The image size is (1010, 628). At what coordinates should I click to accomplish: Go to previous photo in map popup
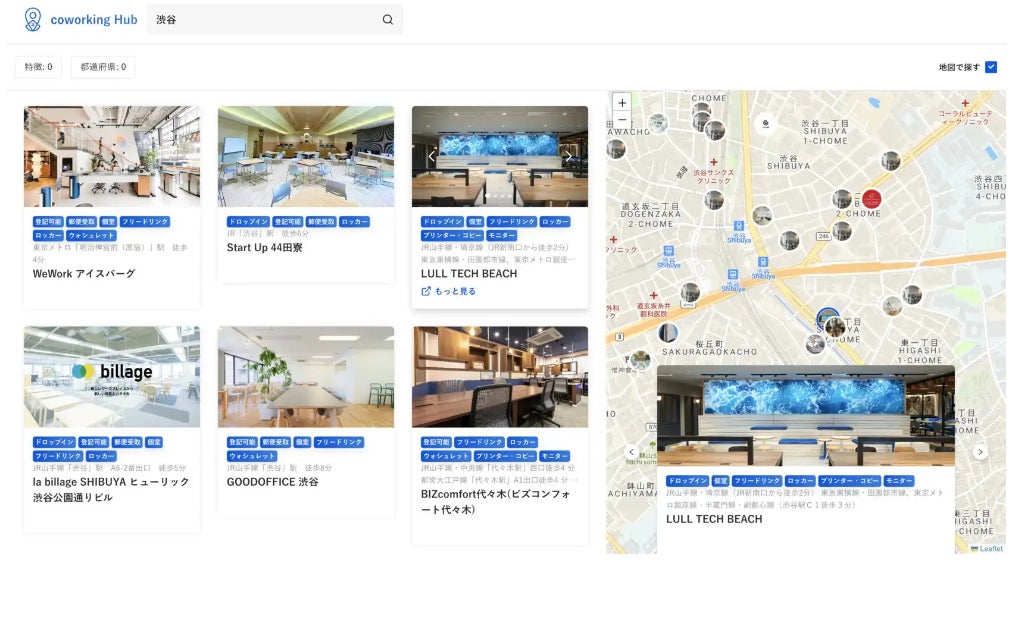[631, 452]
